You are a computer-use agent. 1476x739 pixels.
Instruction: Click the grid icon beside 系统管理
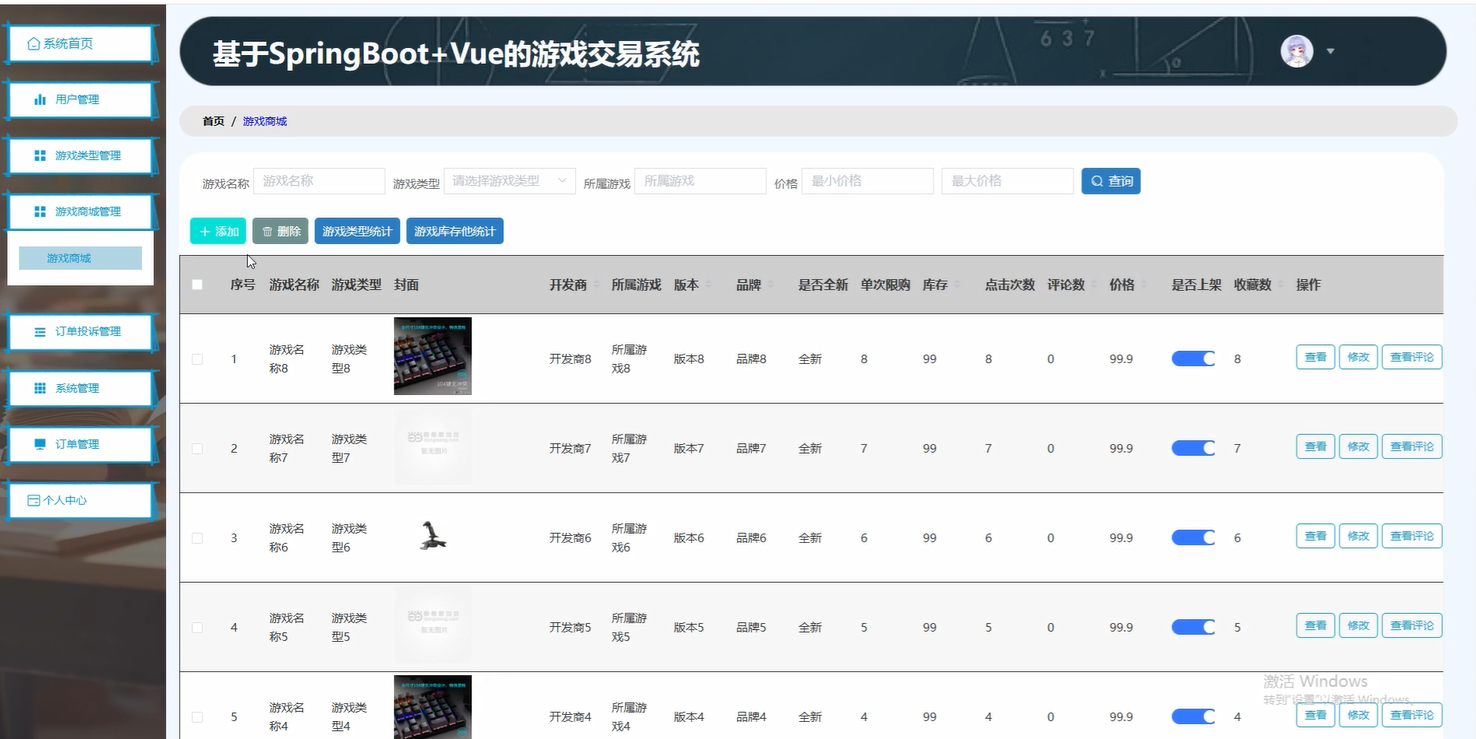tap(40, 388)
